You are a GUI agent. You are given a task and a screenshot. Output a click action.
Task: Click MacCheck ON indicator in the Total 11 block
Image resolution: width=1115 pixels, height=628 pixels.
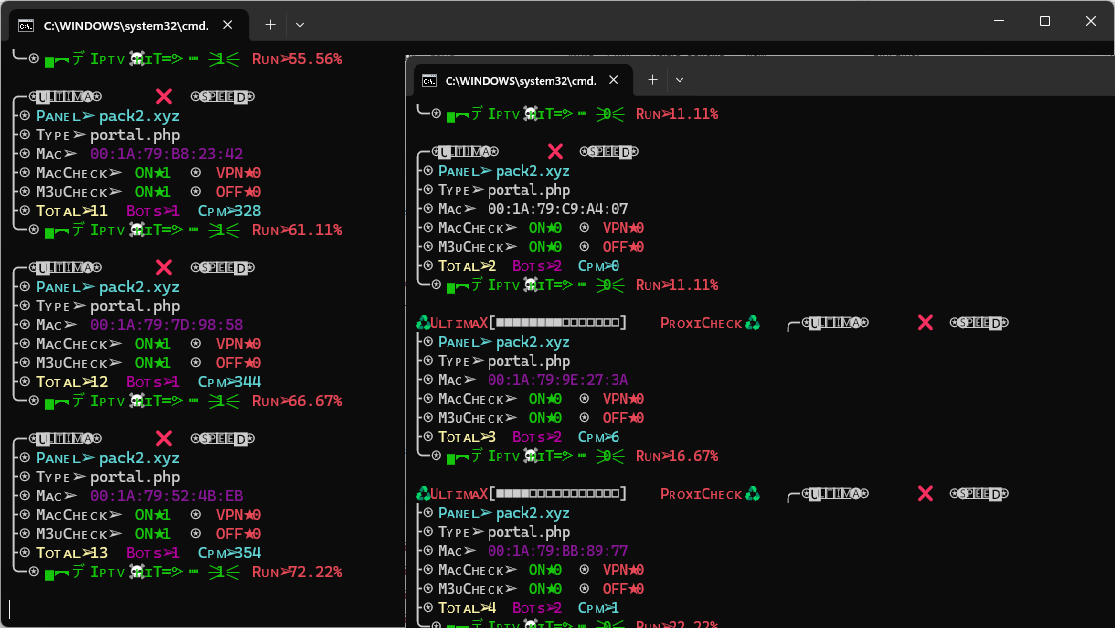[x=153, y=173]
